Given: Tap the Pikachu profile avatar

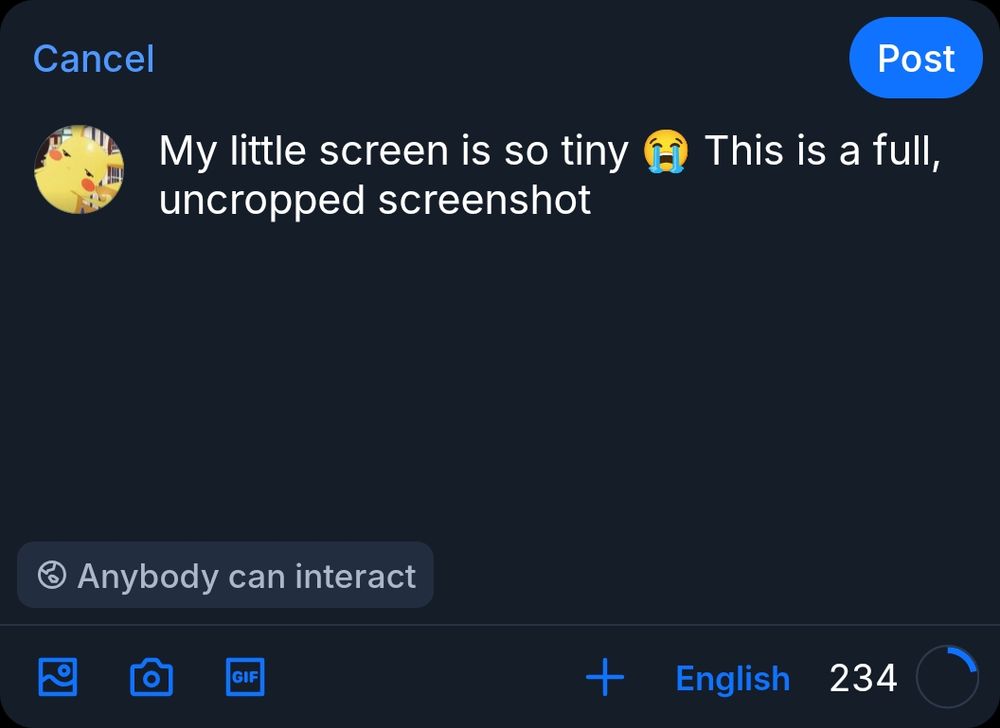Looking at the screenshot, I should [79, 170].
